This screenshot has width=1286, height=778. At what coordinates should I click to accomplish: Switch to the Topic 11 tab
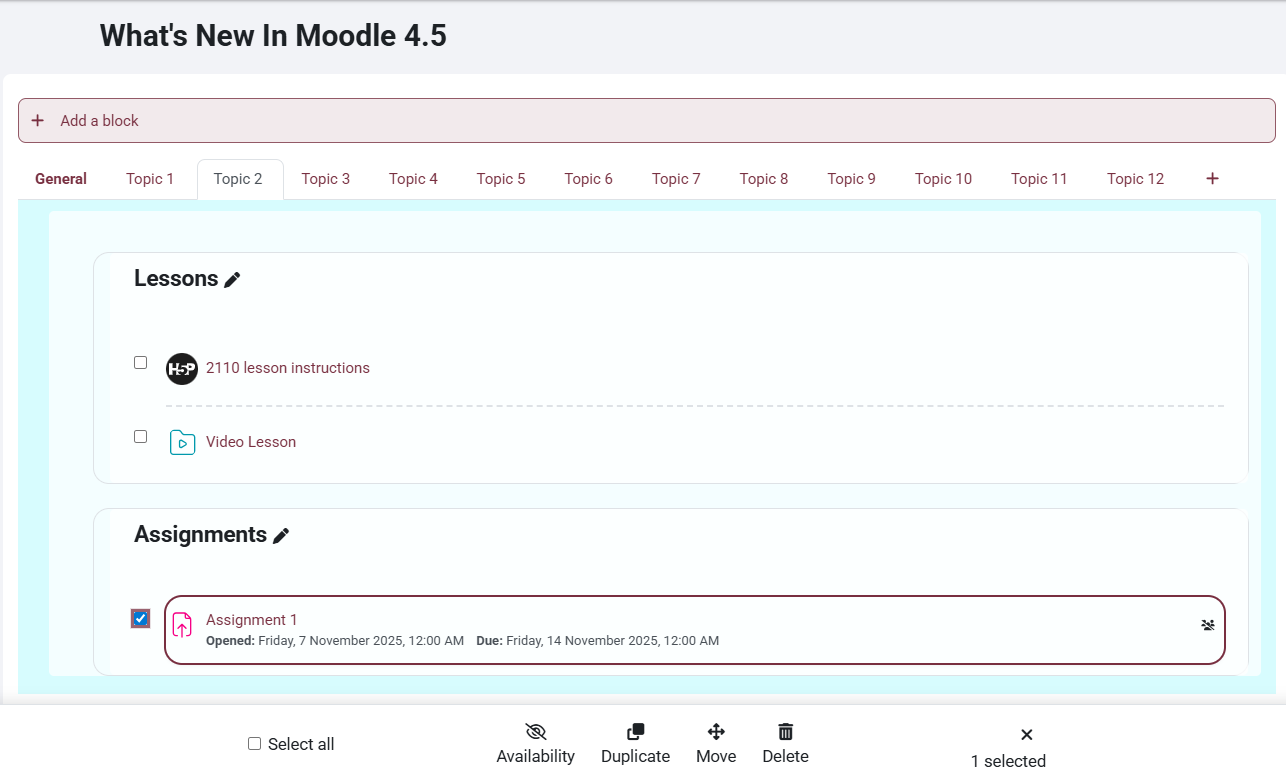[x=1040, y=179]
